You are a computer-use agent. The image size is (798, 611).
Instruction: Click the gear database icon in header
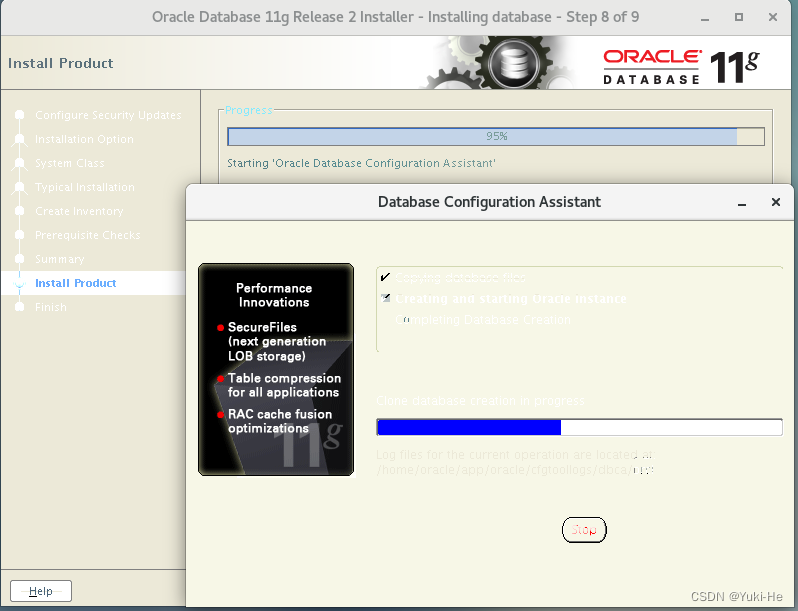[514, 63]
